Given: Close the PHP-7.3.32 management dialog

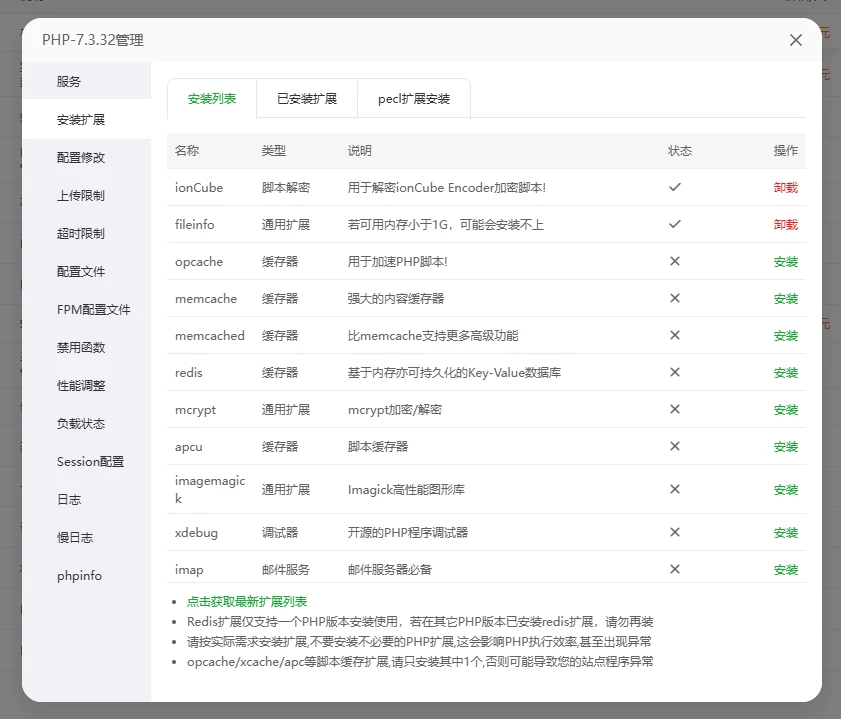Looking at the screenshot, I should pos(796,40).
